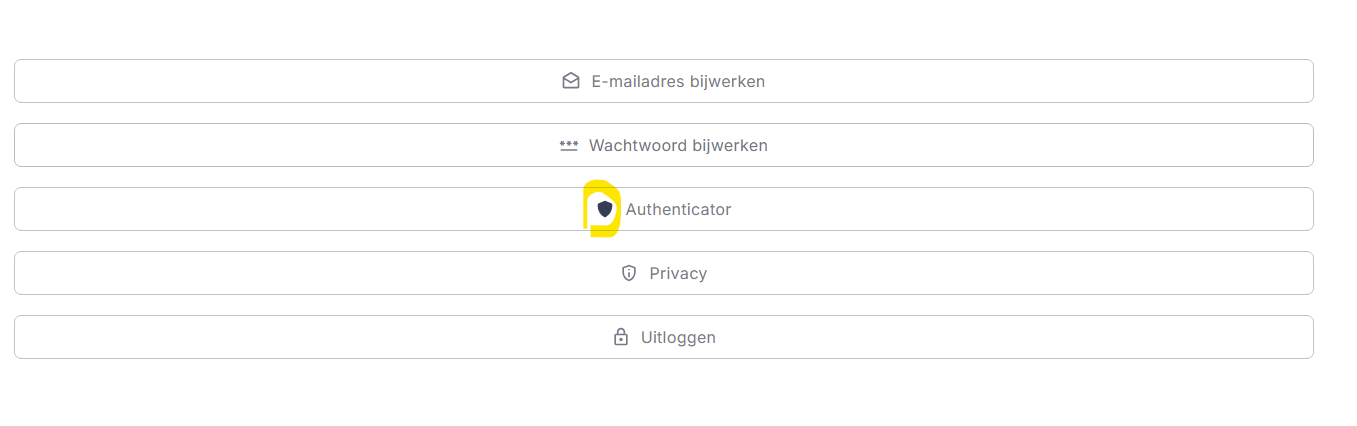Tap the yellow-highlighted shield icon
This screenshot has height=426, width=1357.
point(605,209)
